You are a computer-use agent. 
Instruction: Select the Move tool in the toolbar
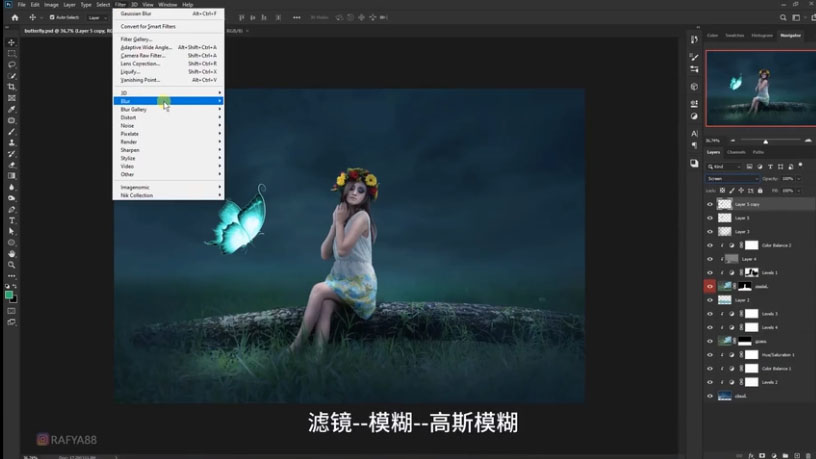click(x=11, y=42)
